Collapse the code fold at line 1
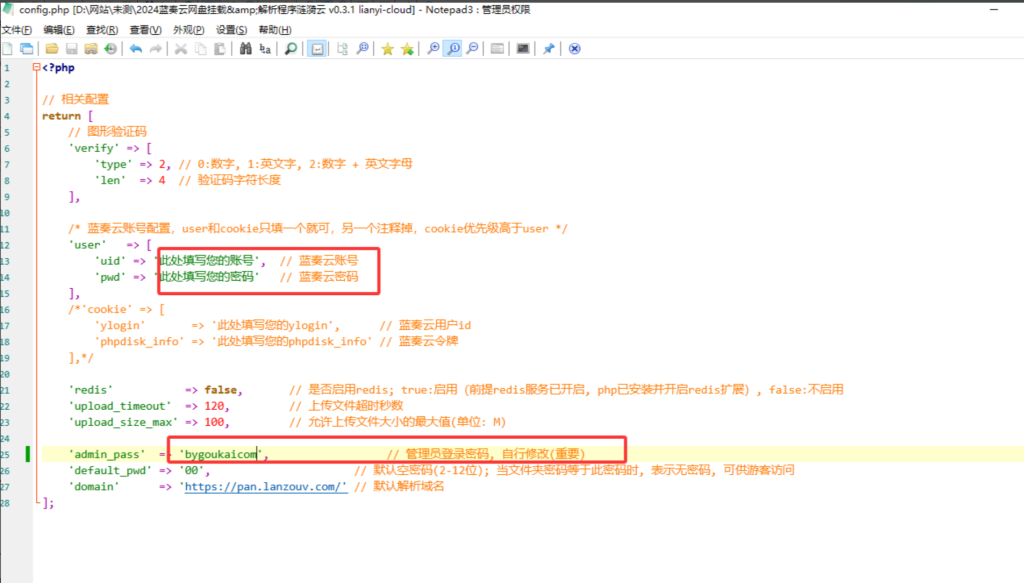The height and width of the screenshot is (583, 1024). click(x=36, y=68)
